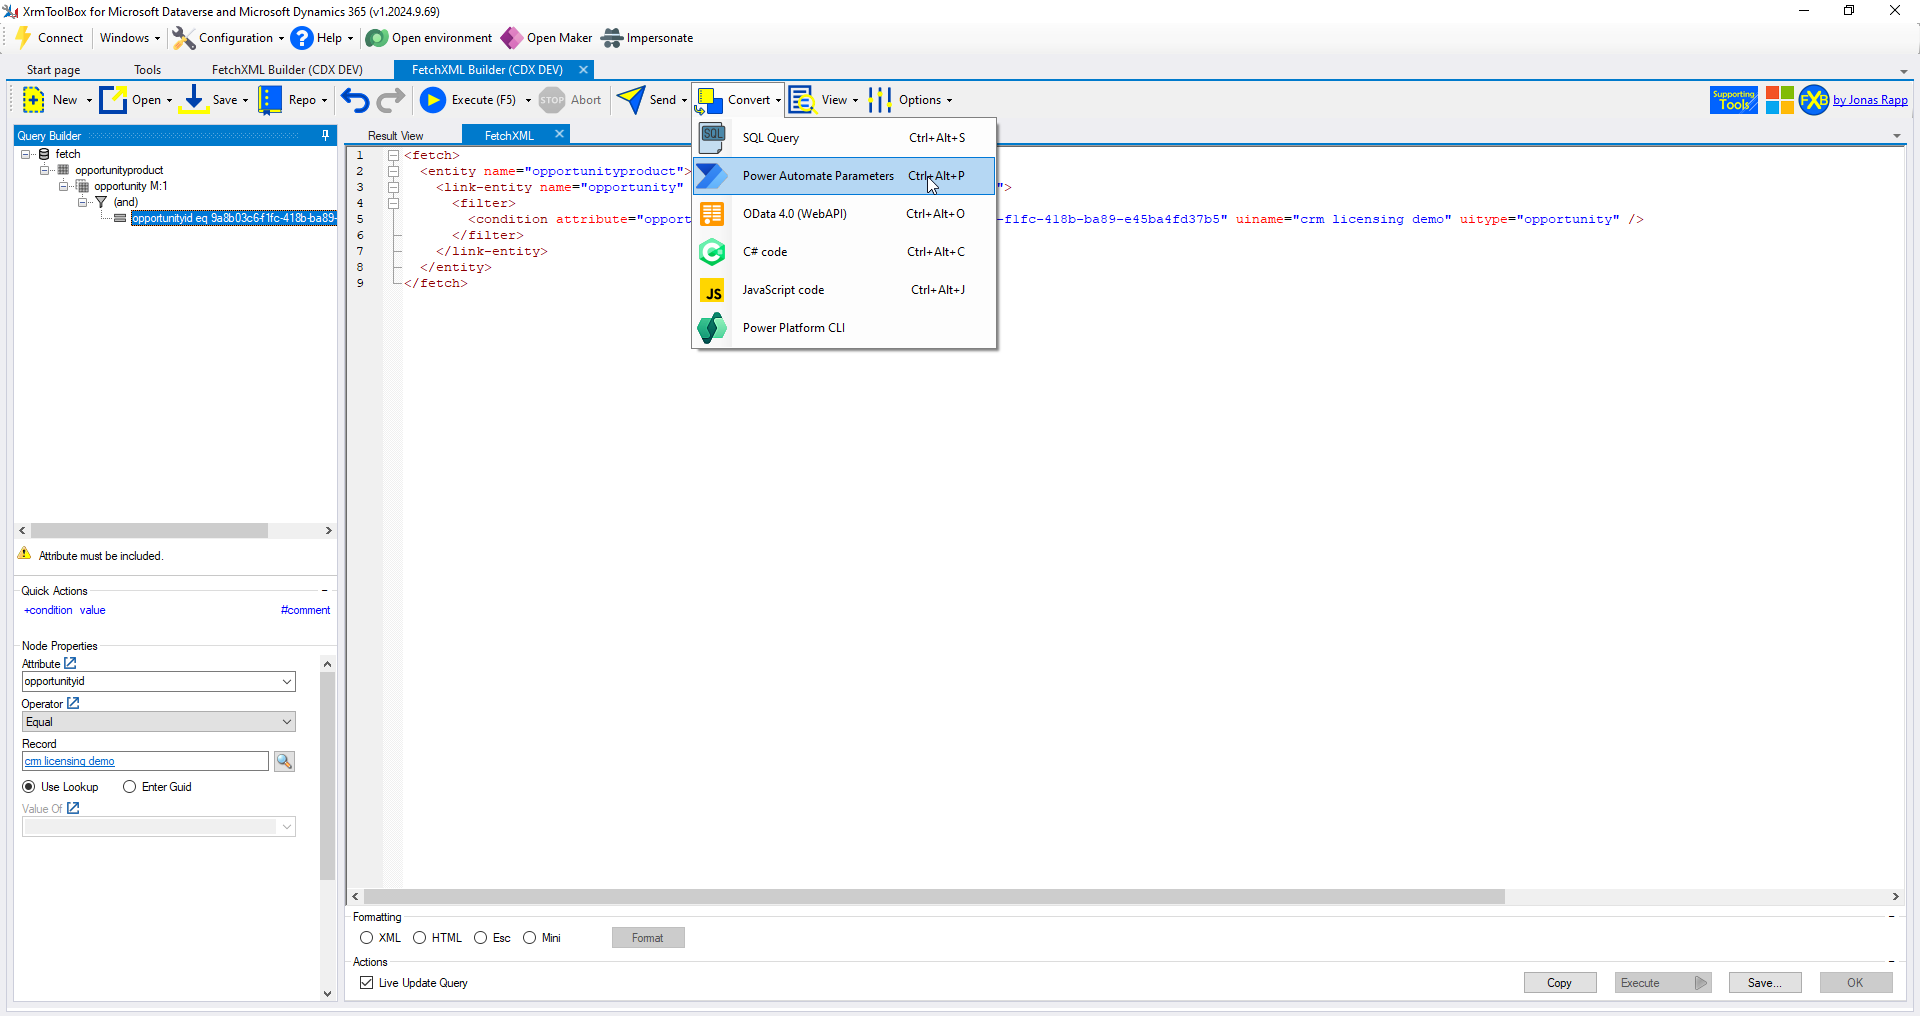Collapse the (and) filter node
The height and width of the screenshot is (1016, 1920).
[83, 202]
